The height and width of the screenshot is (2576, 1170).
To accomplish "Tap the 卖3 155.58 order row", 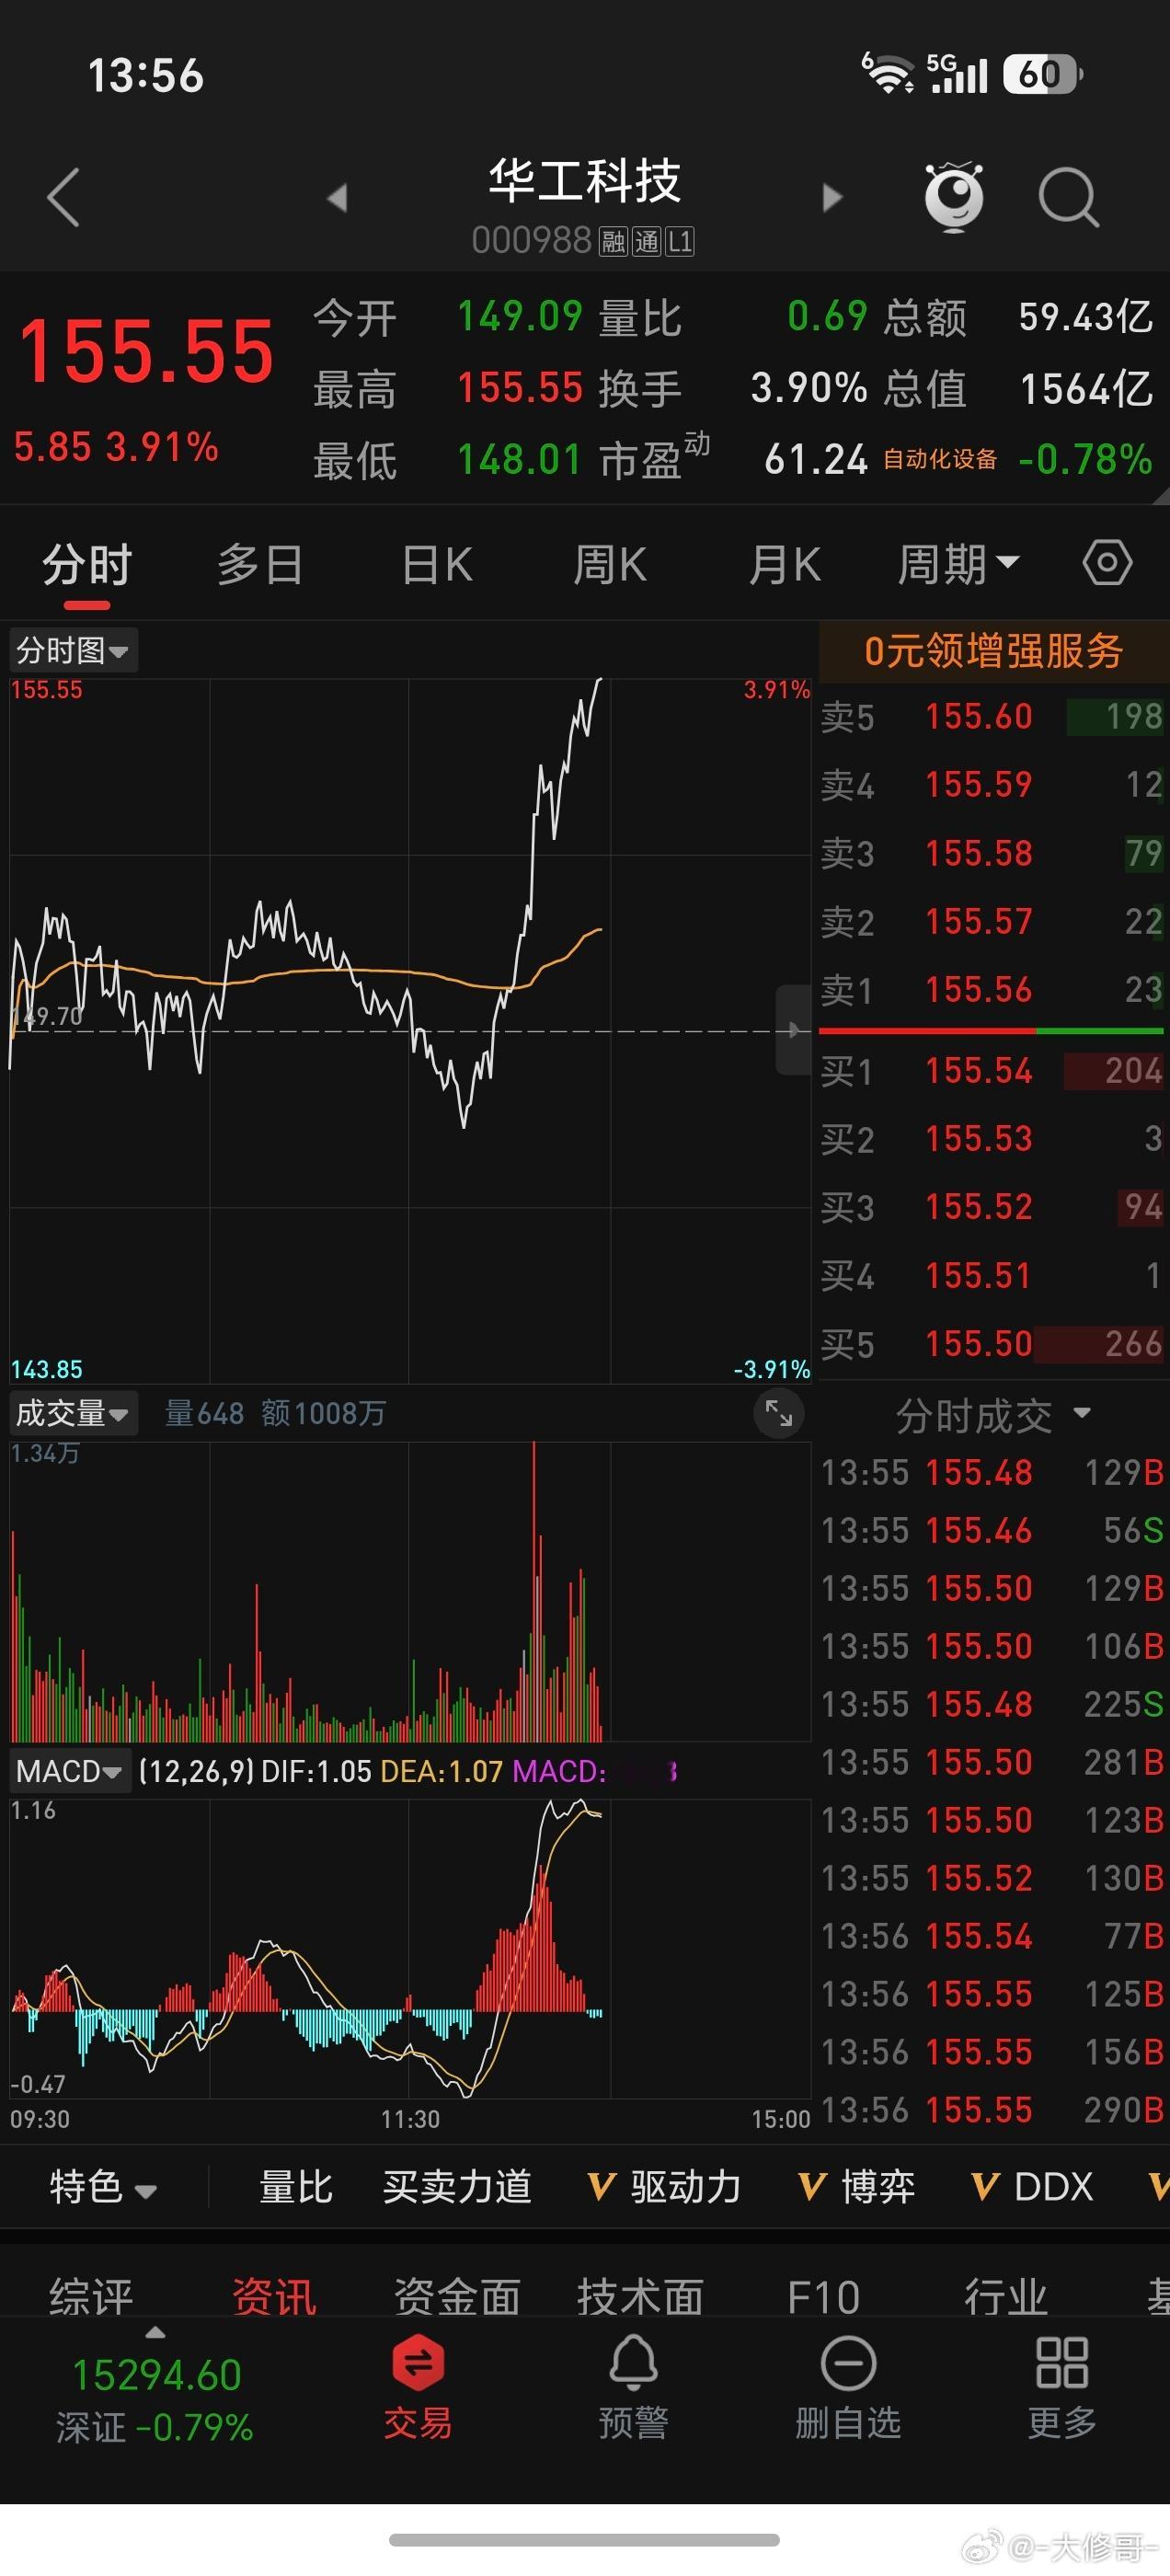I will click(992, 853).
